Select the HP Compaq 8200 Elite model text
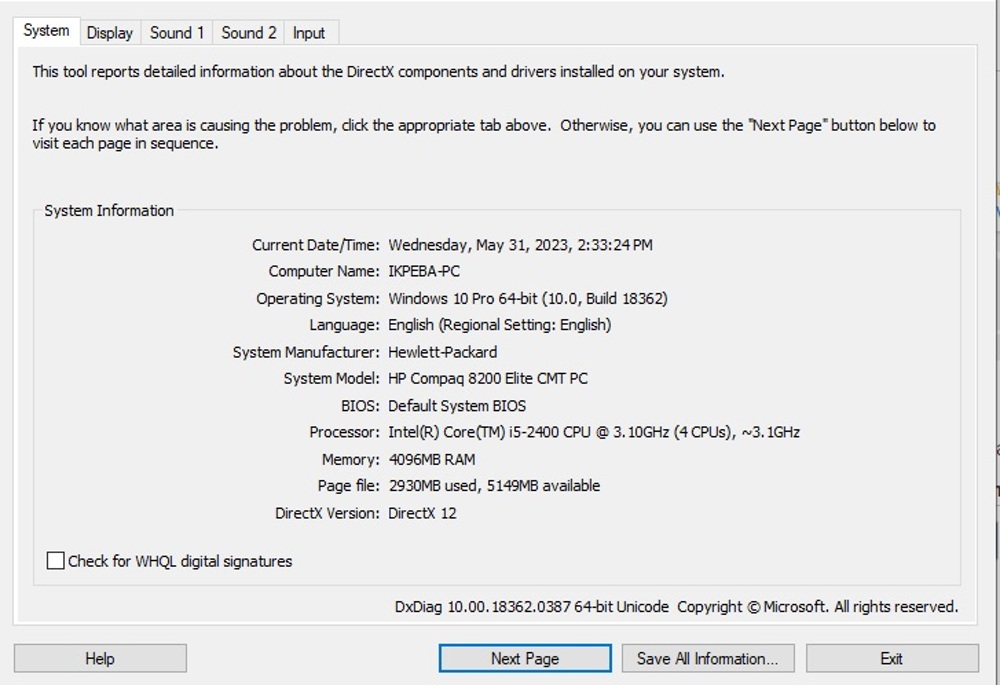 pyautogui.click(x=487, y=379)
